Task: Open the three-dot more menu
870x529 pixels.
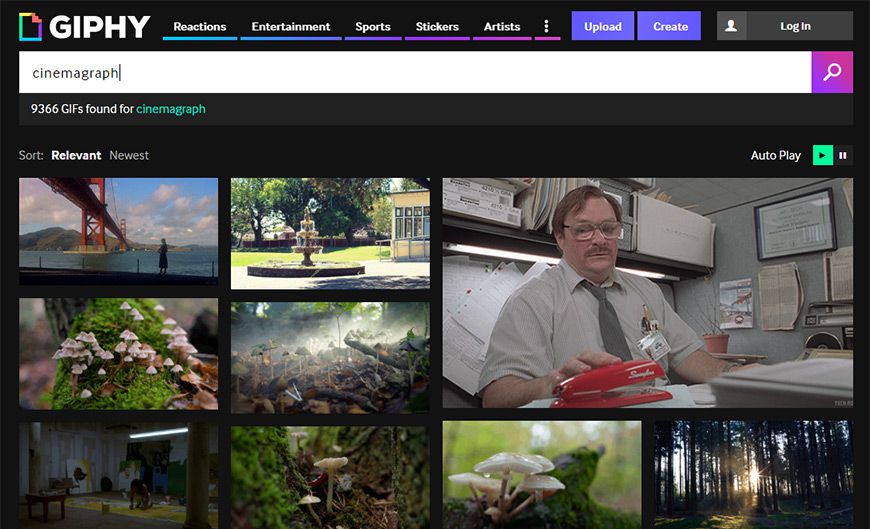Action: (x=547, y=26)
